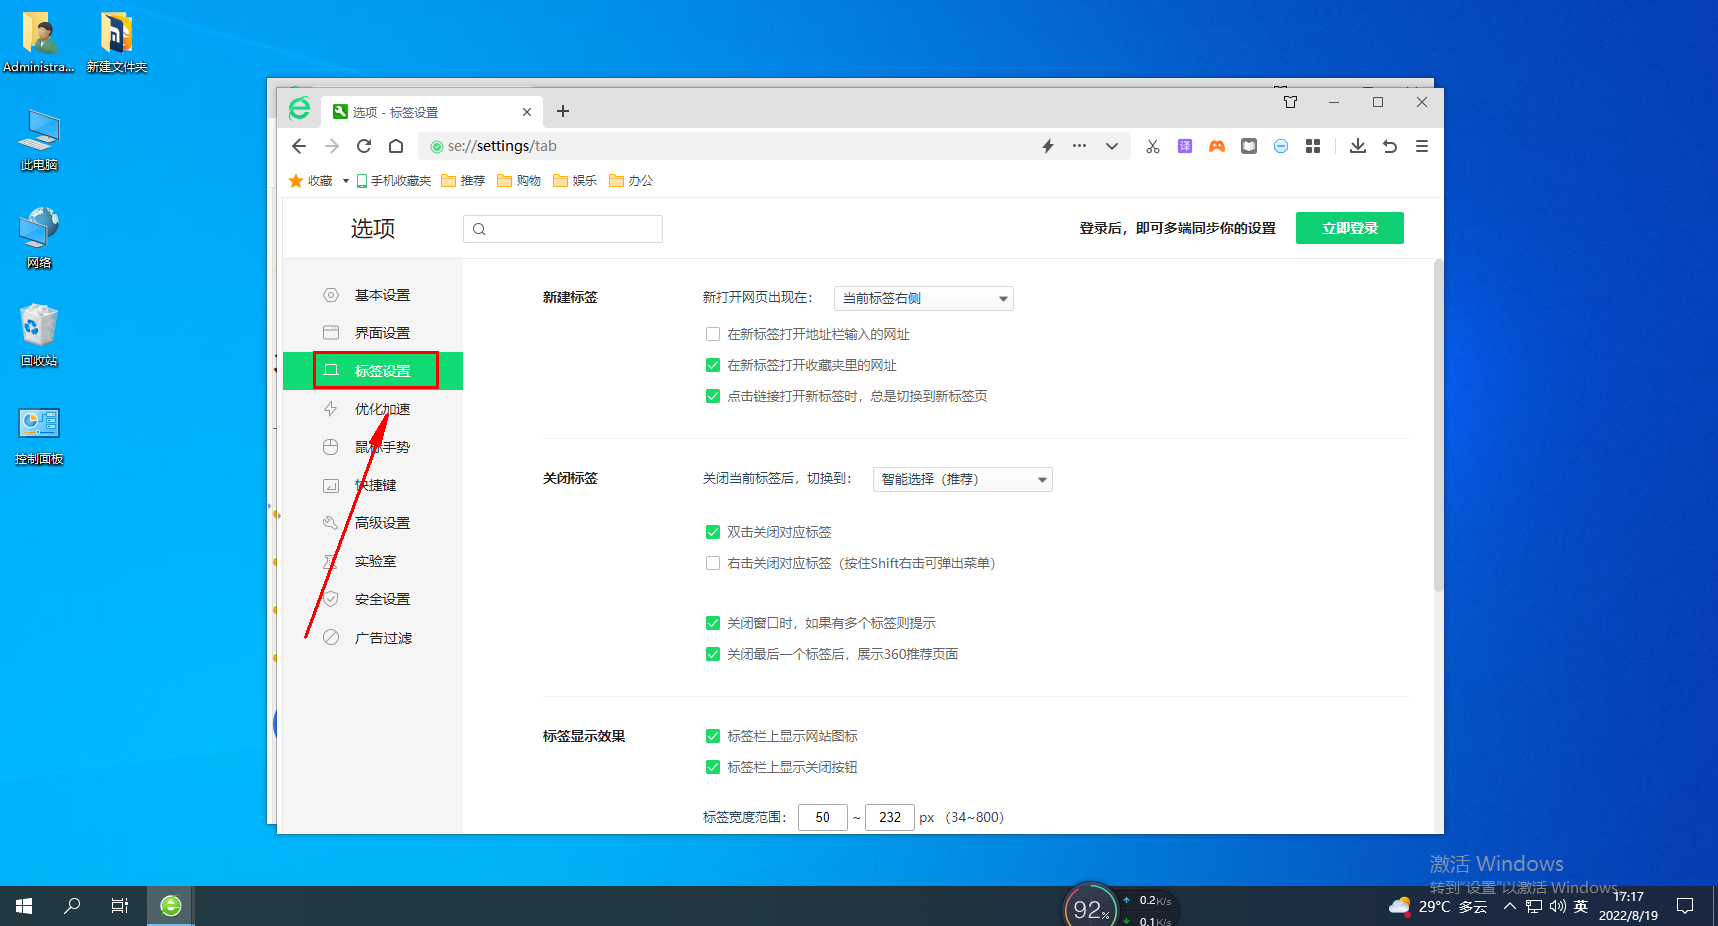Expand the address bar history chevron
1718x926 pixels.
[x=1111, y=146]
